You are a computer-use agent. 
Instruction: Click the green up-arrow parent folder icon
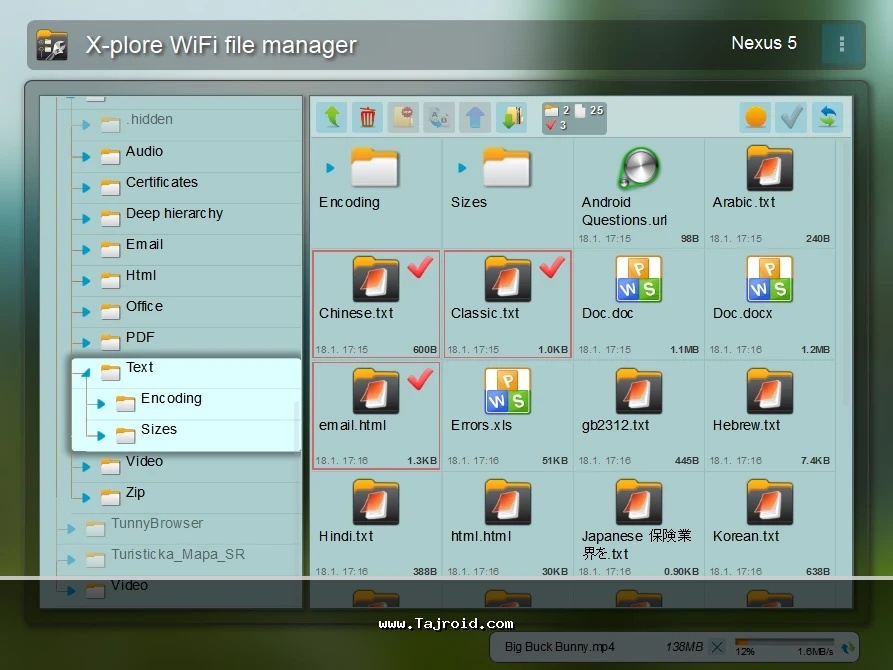(x=332, y=117)
